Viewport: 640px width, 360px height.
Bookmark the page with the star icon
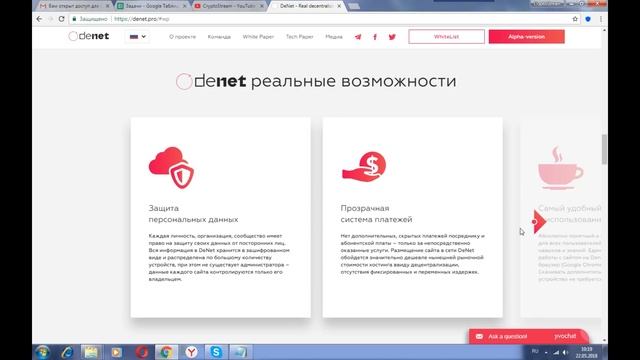tap(575, 19)
